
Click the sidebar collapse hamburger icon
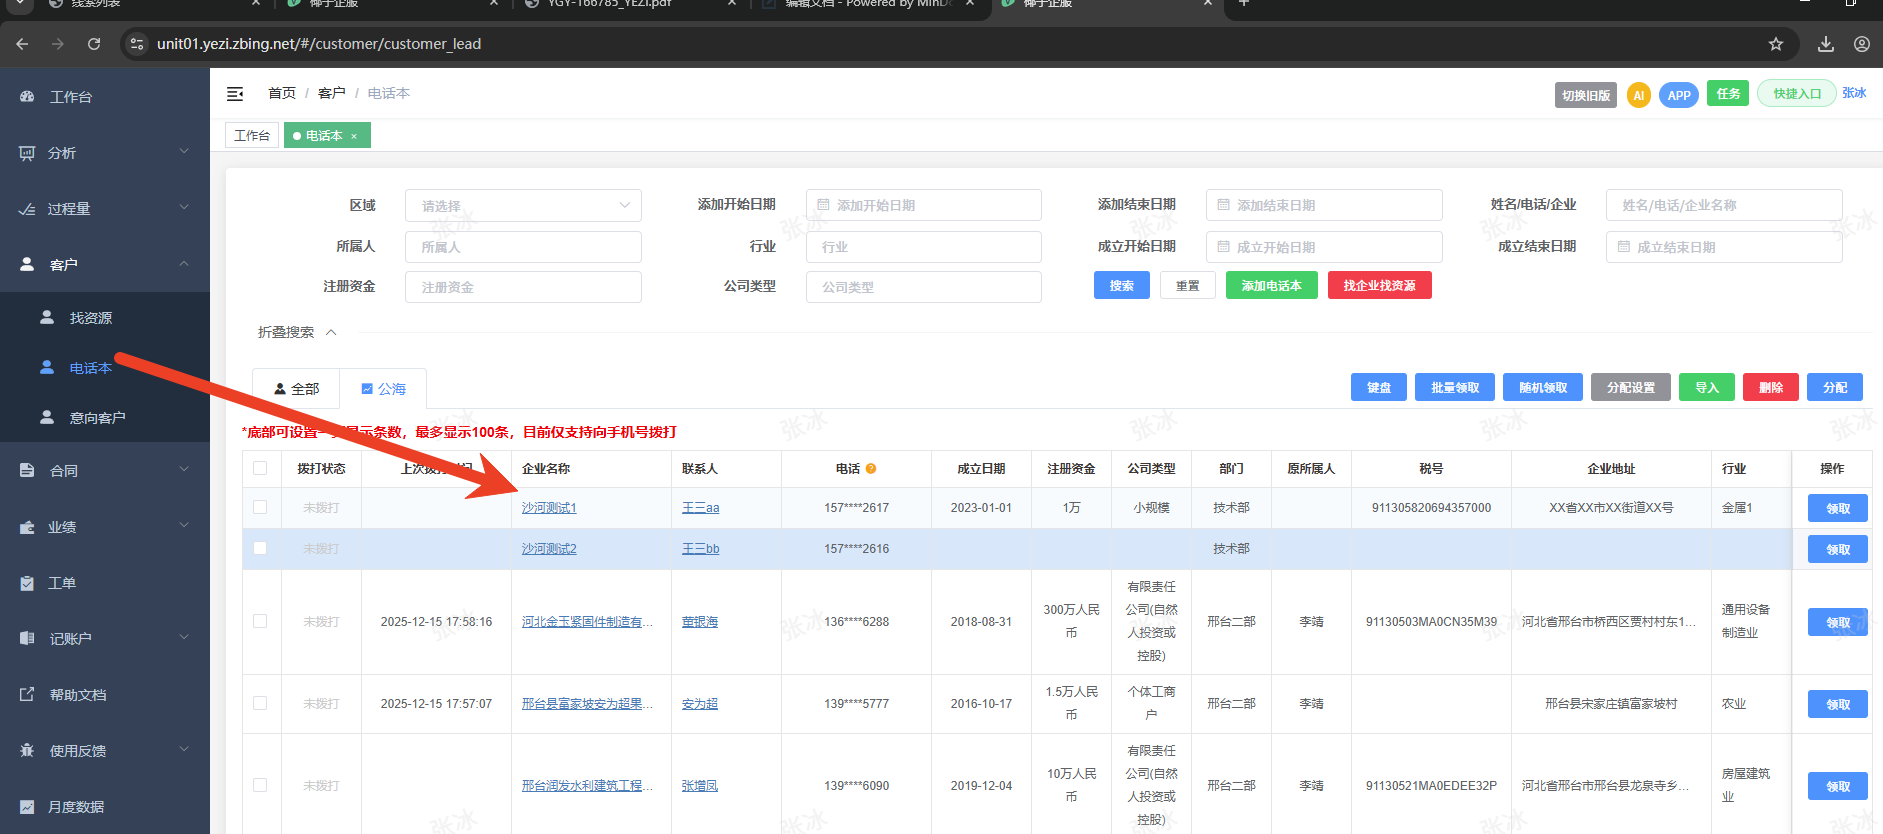pyautogui.click(x=235, y=93)
